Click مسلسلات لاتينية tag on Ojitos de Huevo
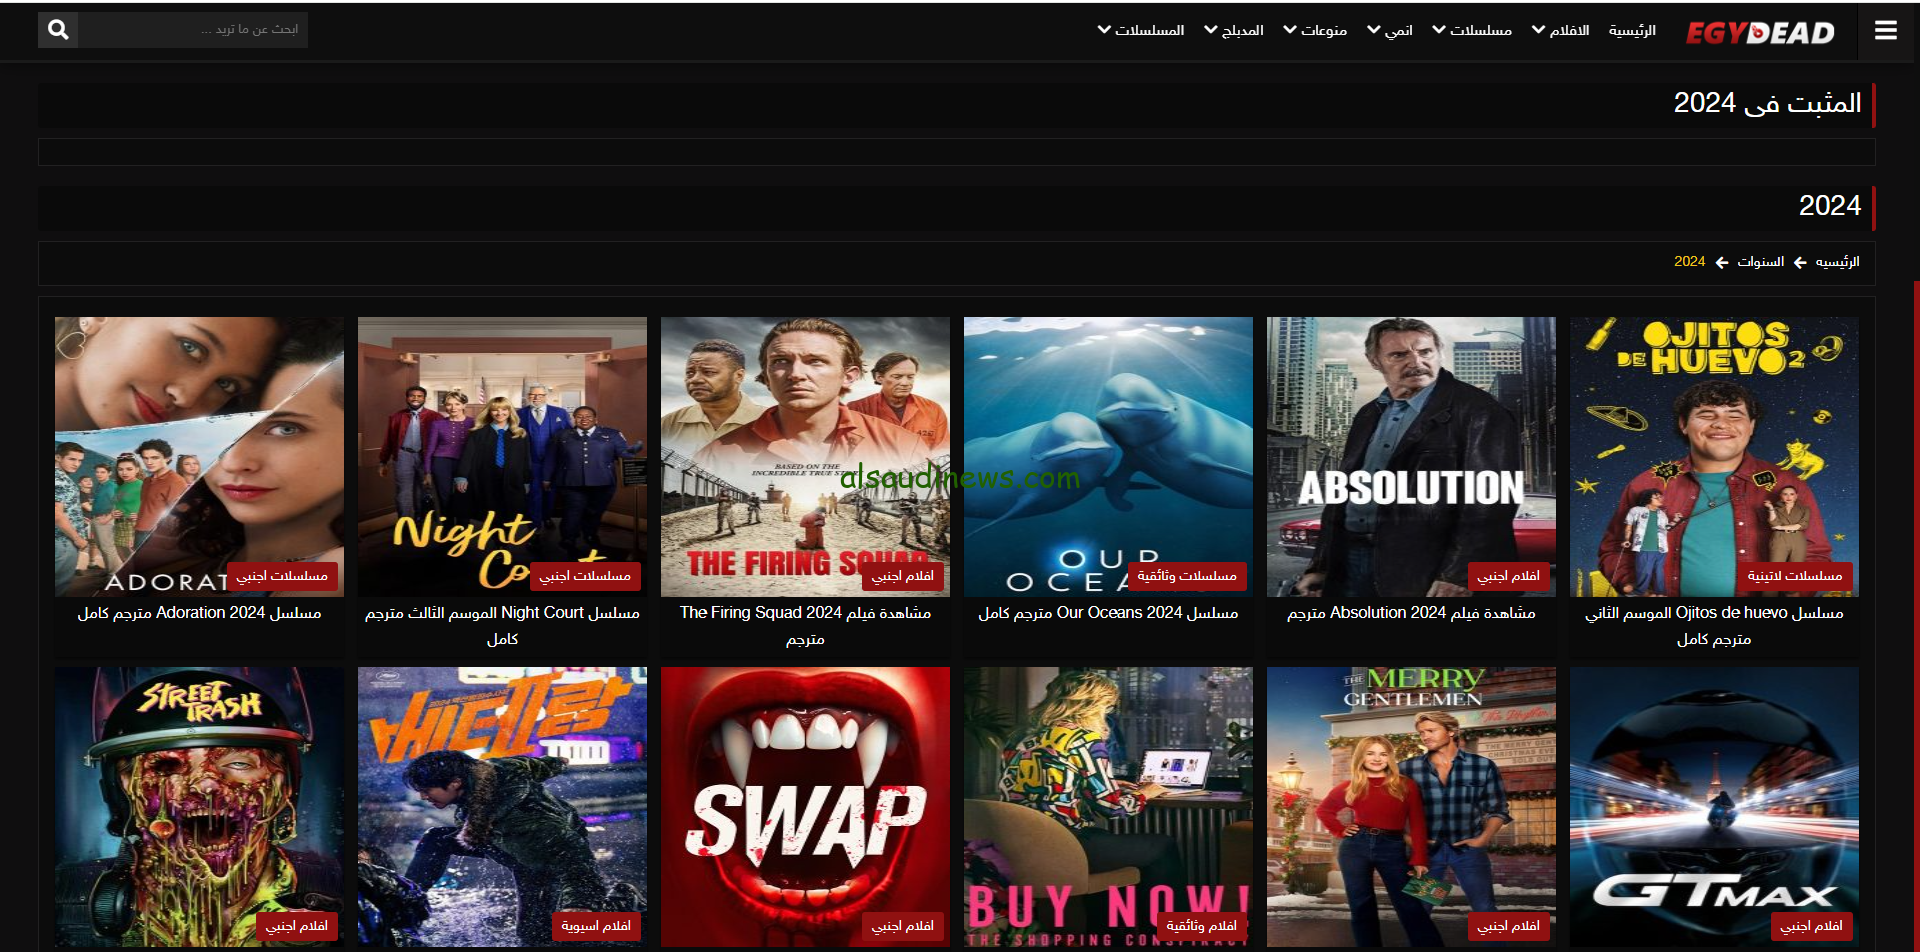This screenshot has height=952, width=1920. (1795, 576)
